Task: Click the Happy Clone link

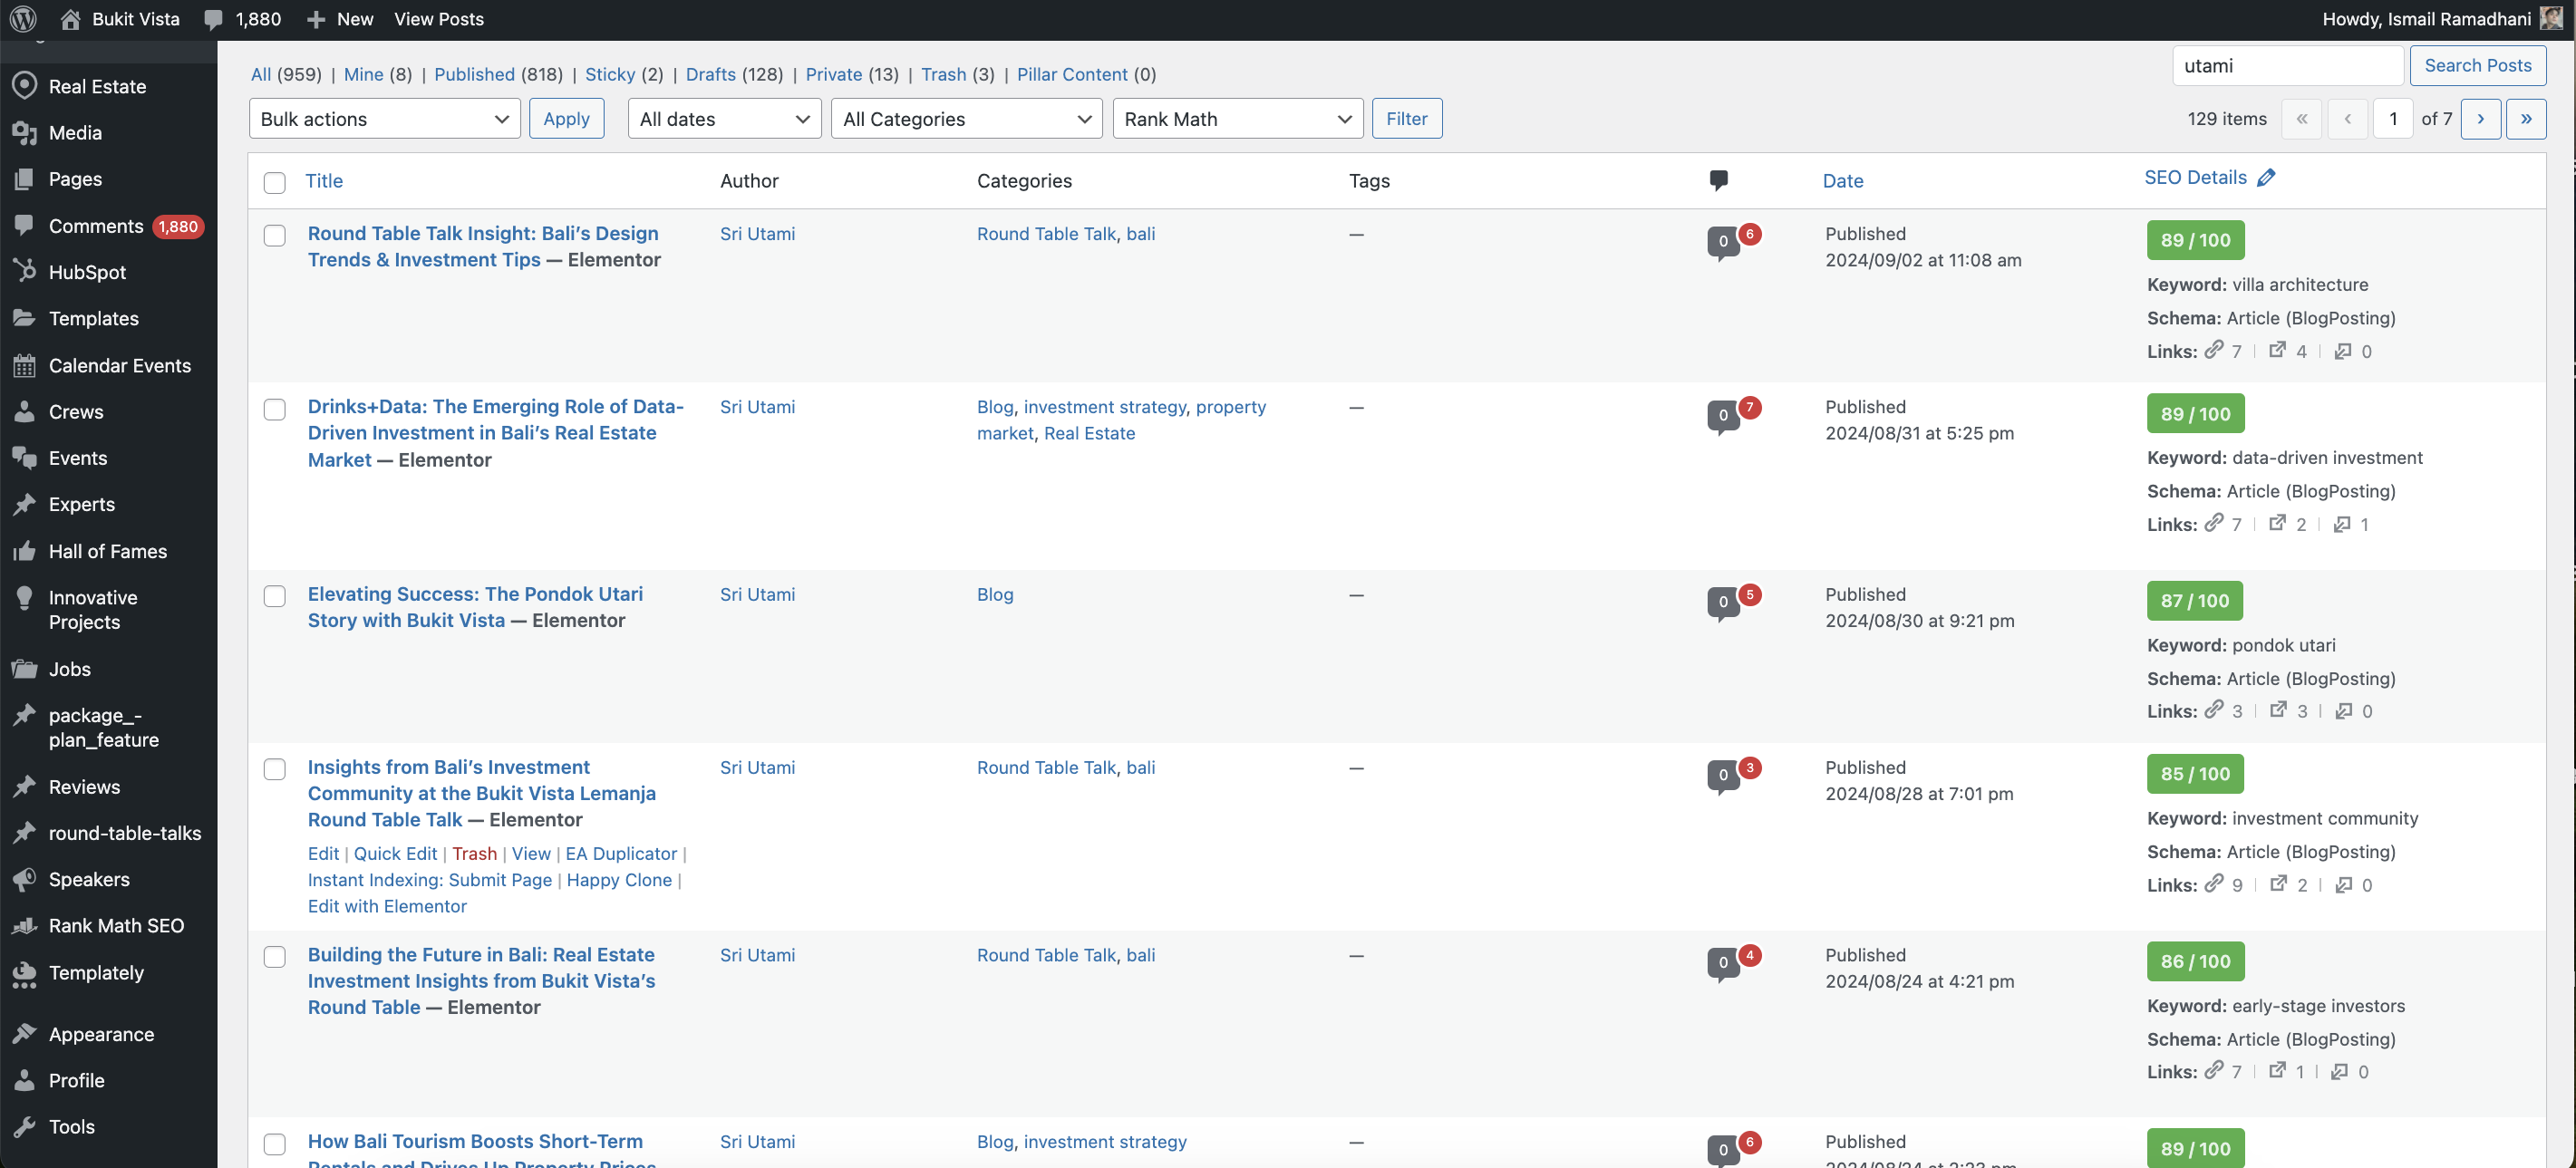Action: [619, 880]
